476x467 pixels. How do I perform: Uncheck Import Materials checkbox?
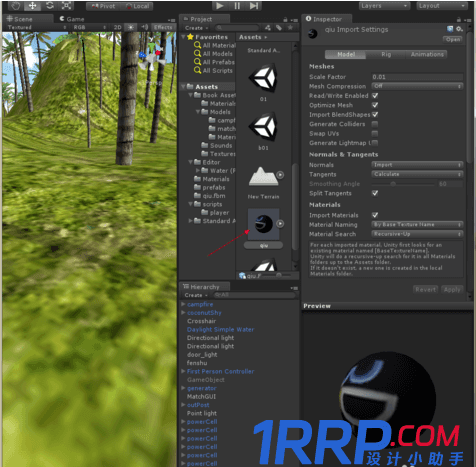coord(375,215)
